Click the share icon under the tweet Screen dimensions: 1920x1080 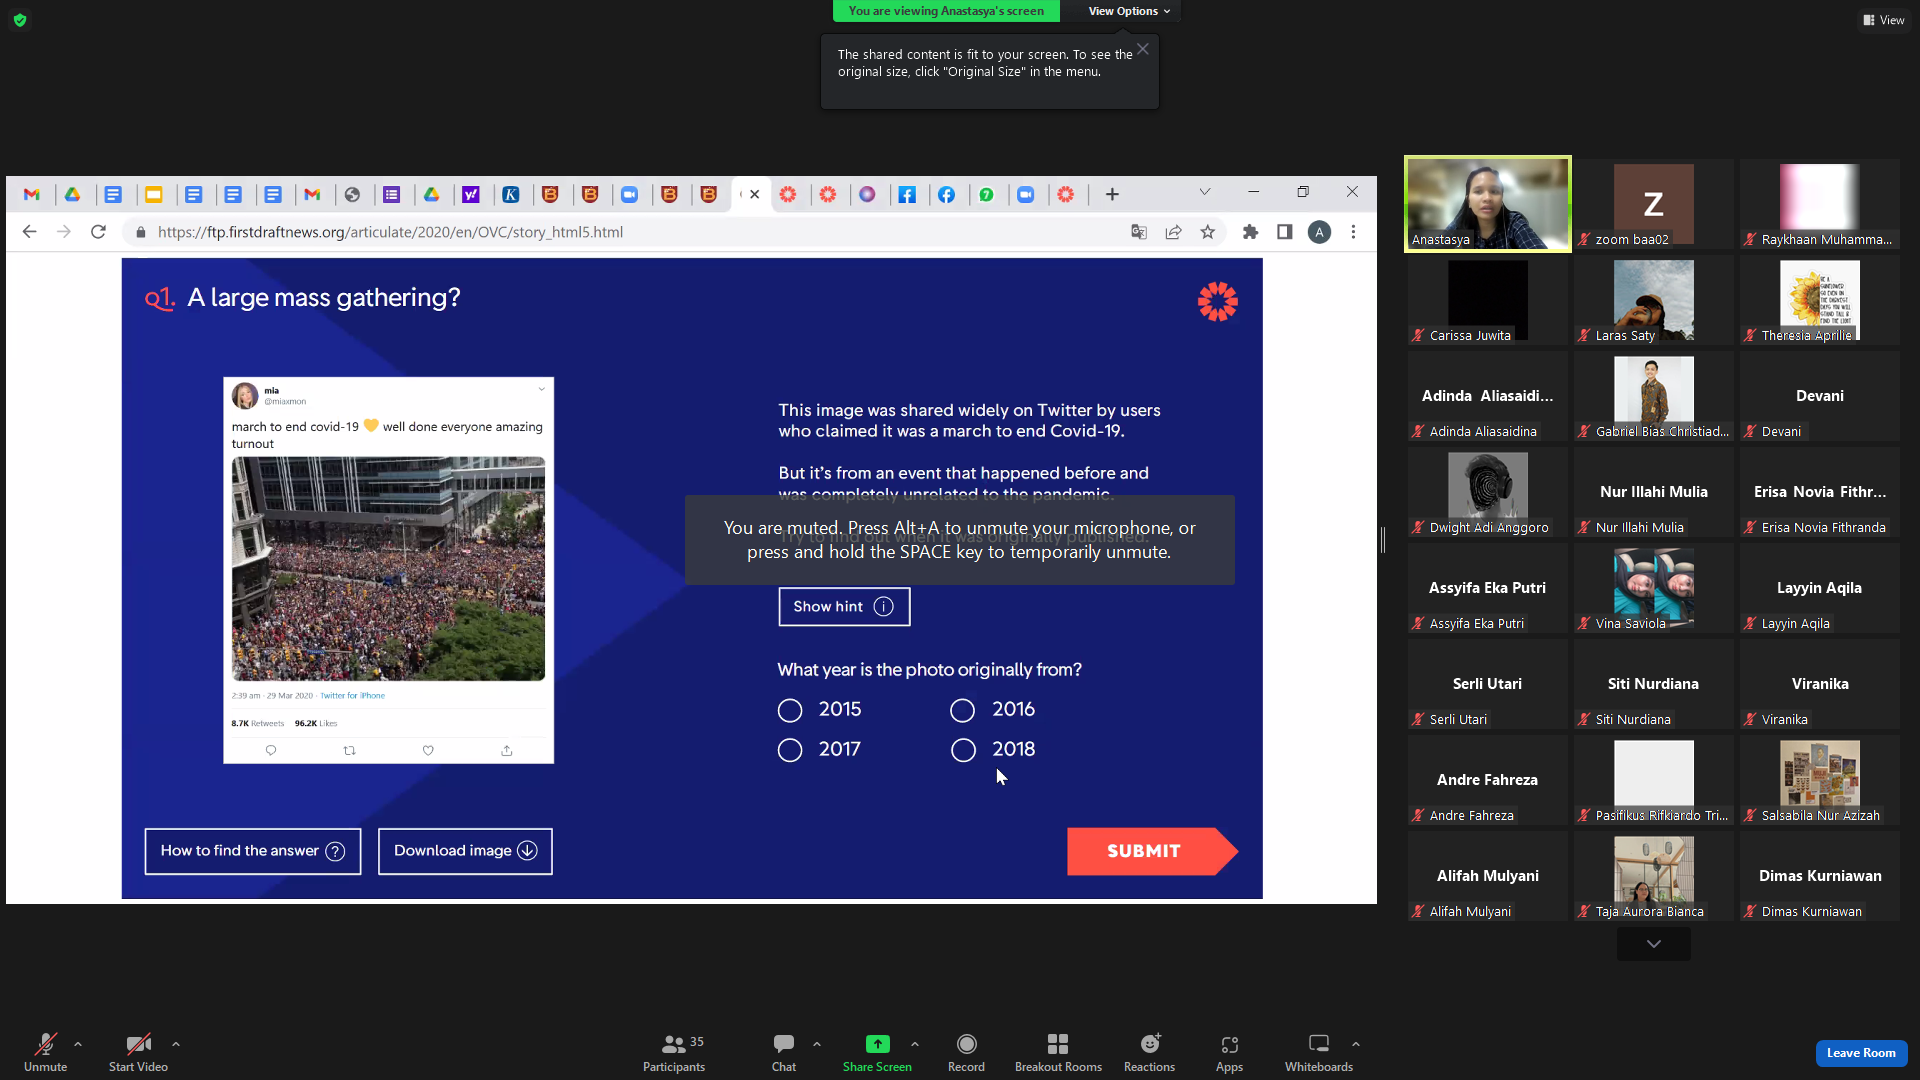pos(507,750)
